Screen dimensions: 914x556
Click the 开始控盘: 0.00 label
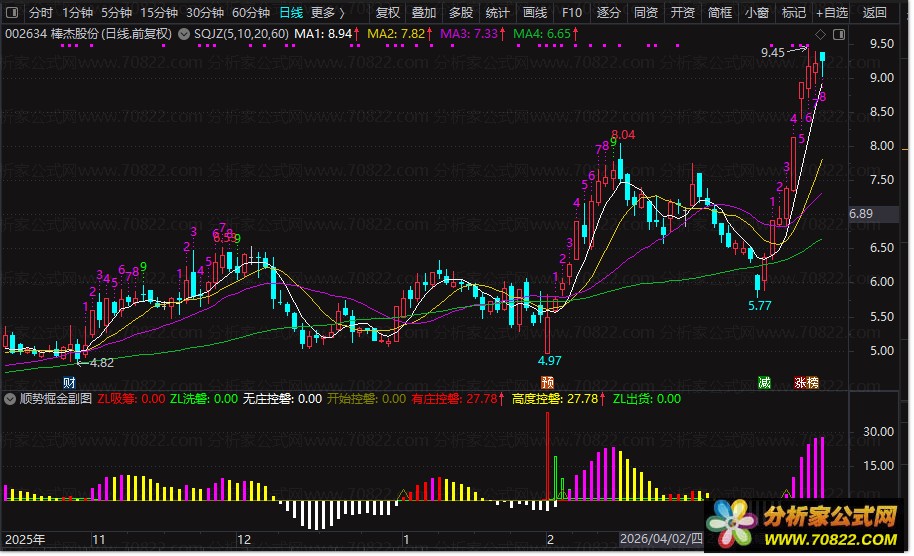(366, 399)
